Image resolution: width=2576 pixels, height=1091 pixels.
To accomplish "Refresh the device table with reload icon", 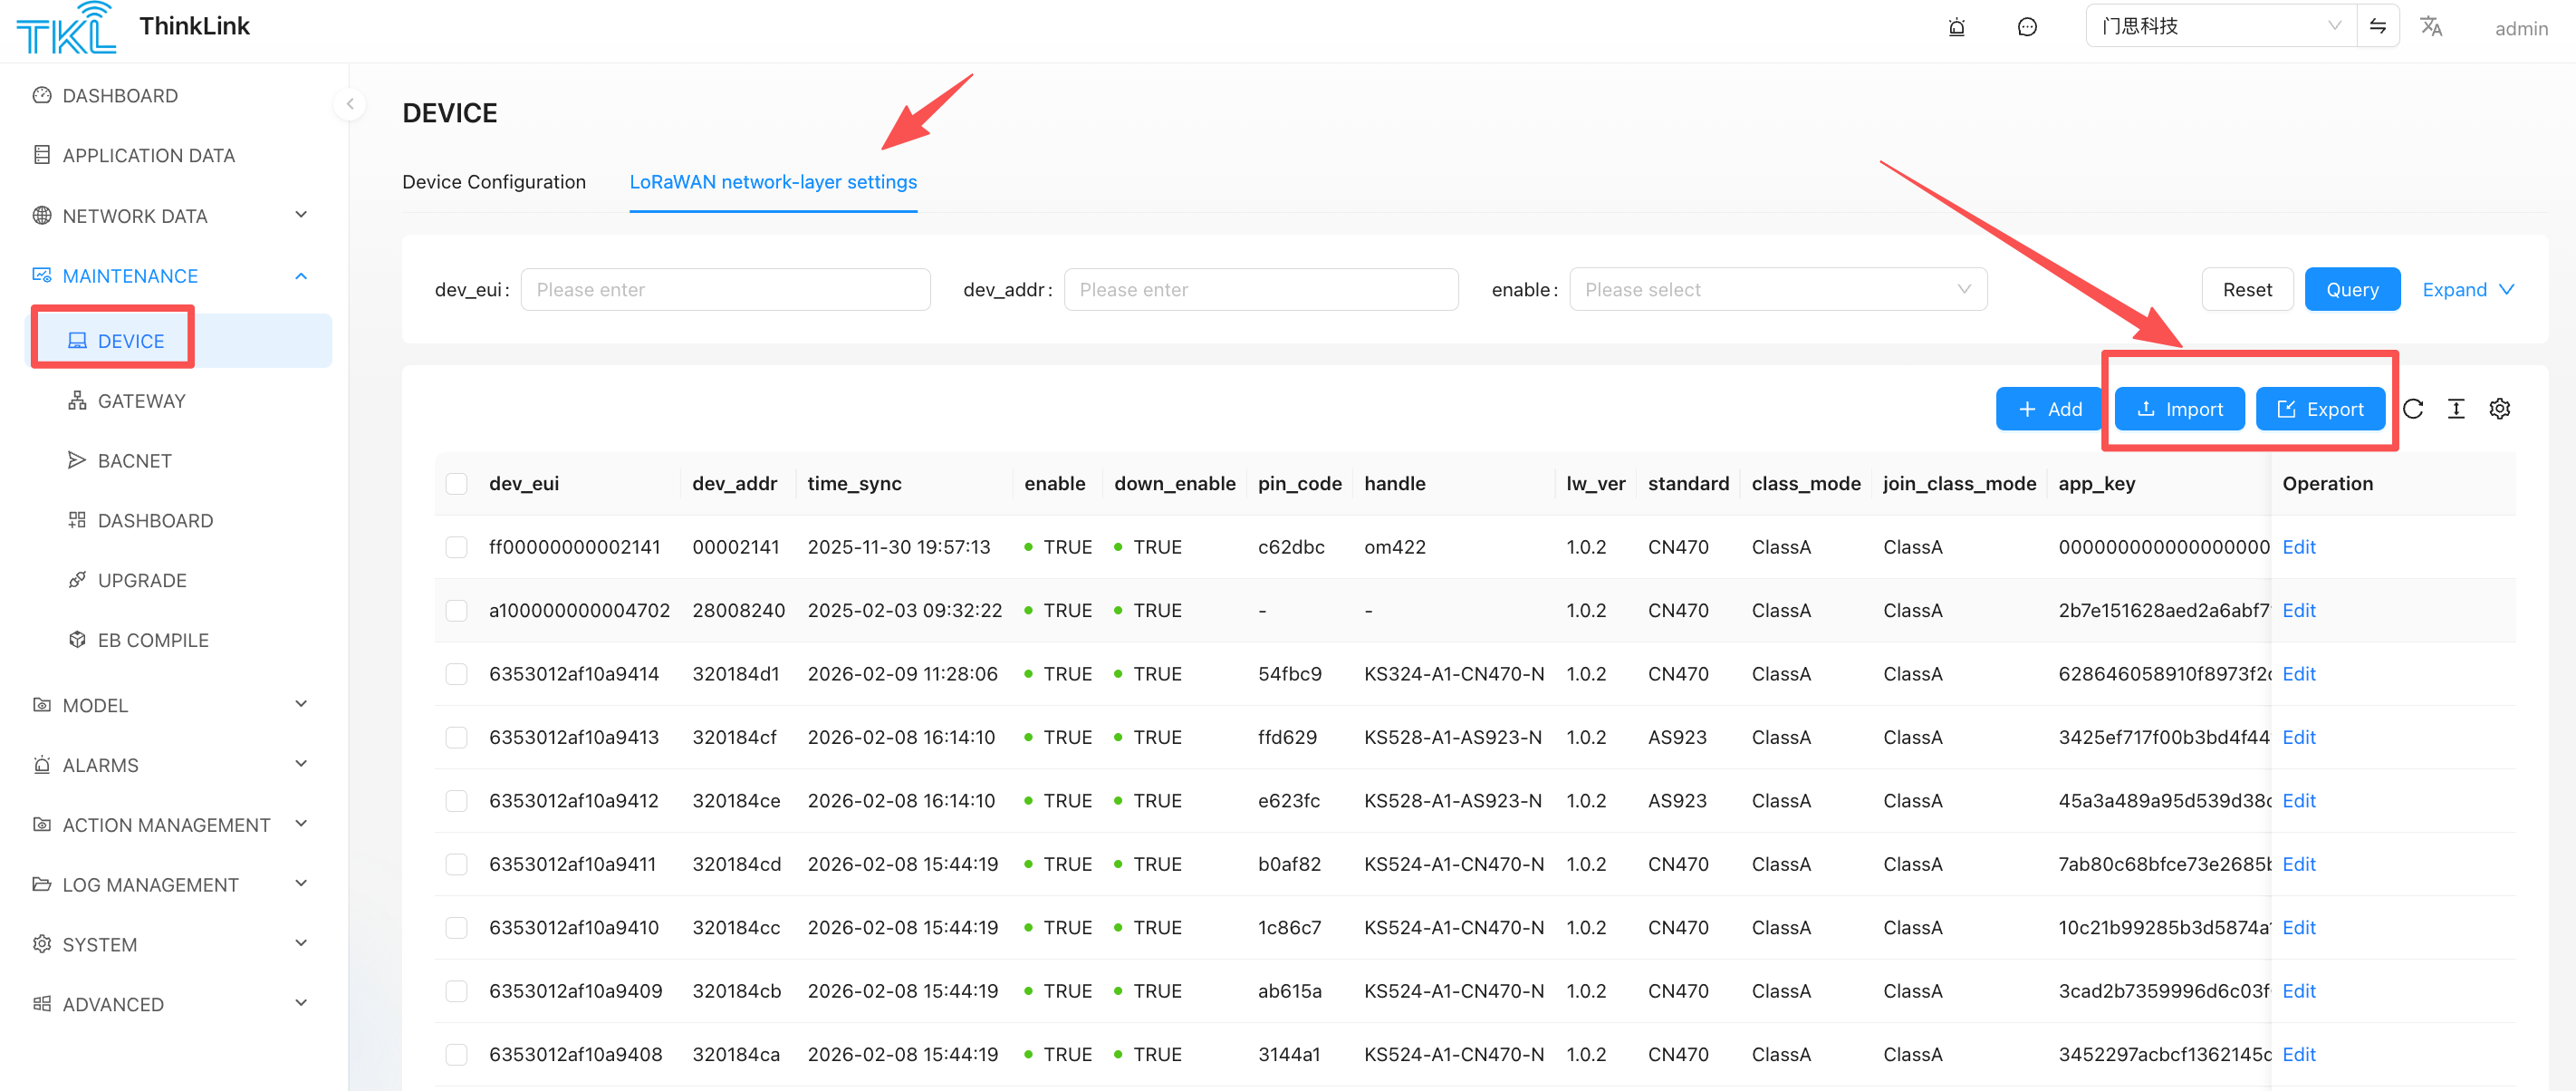I will (2412, 409).
